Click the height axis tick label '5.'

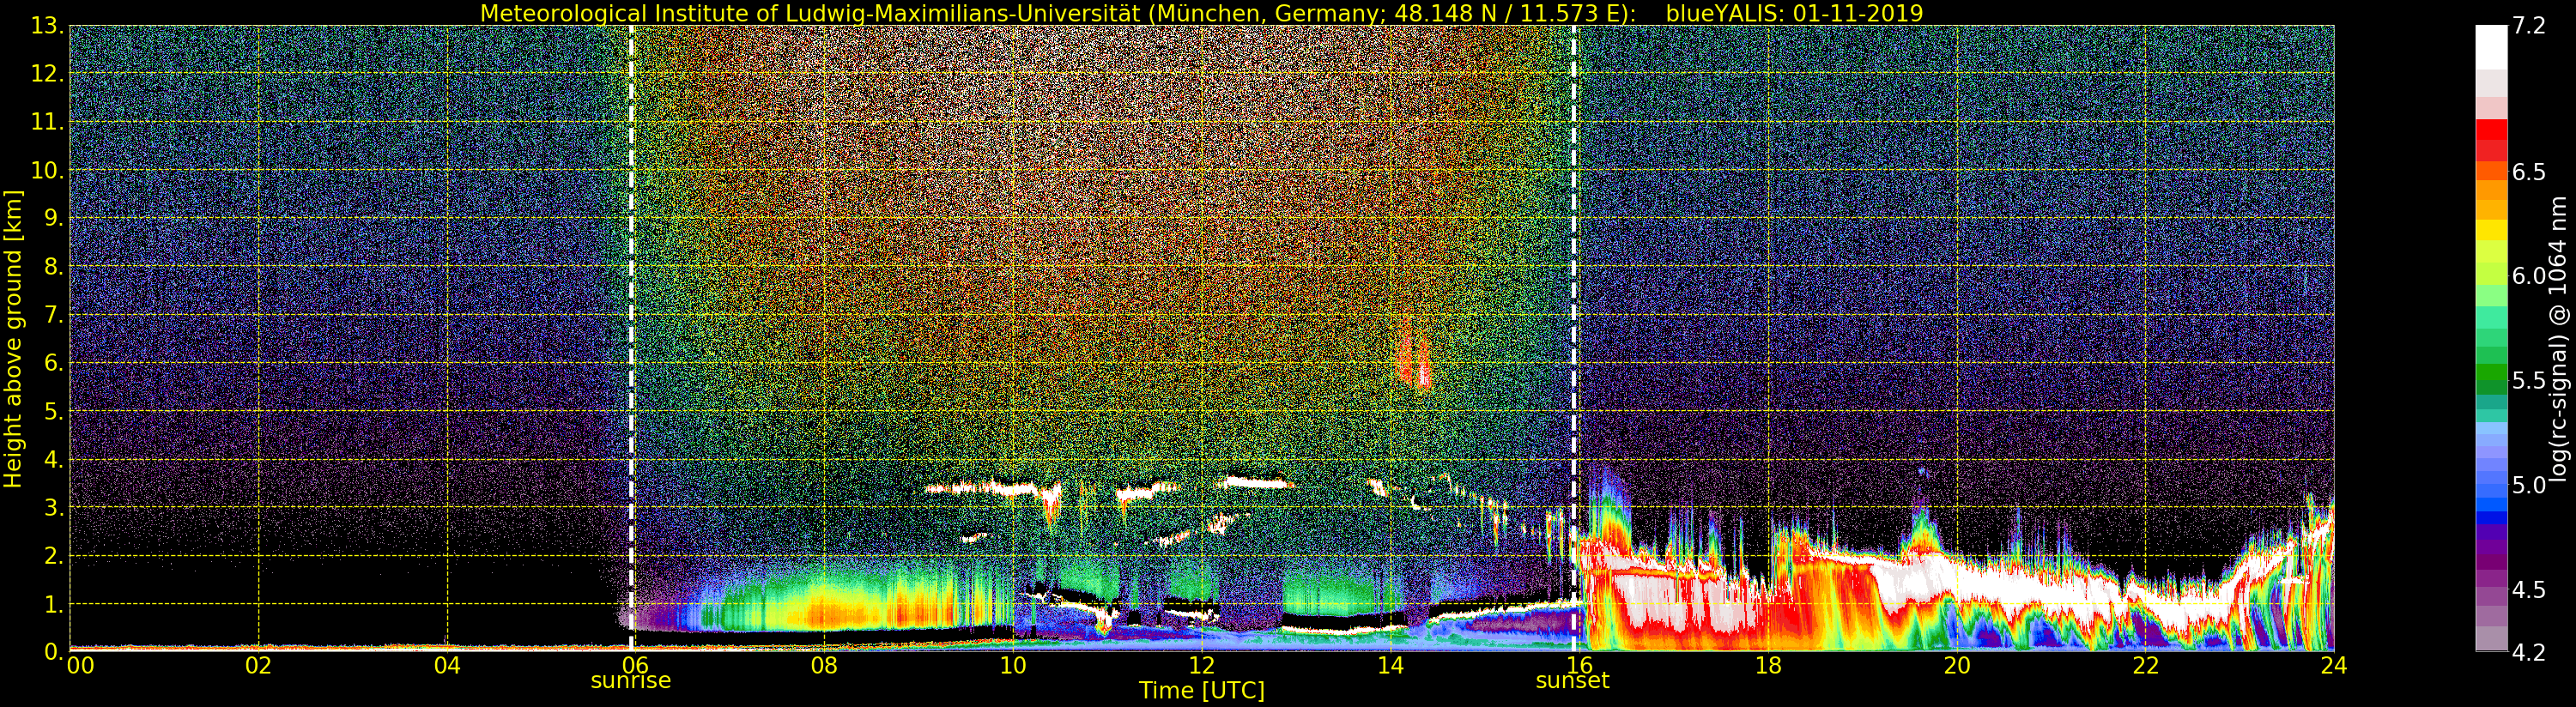(x=54, y=411)
